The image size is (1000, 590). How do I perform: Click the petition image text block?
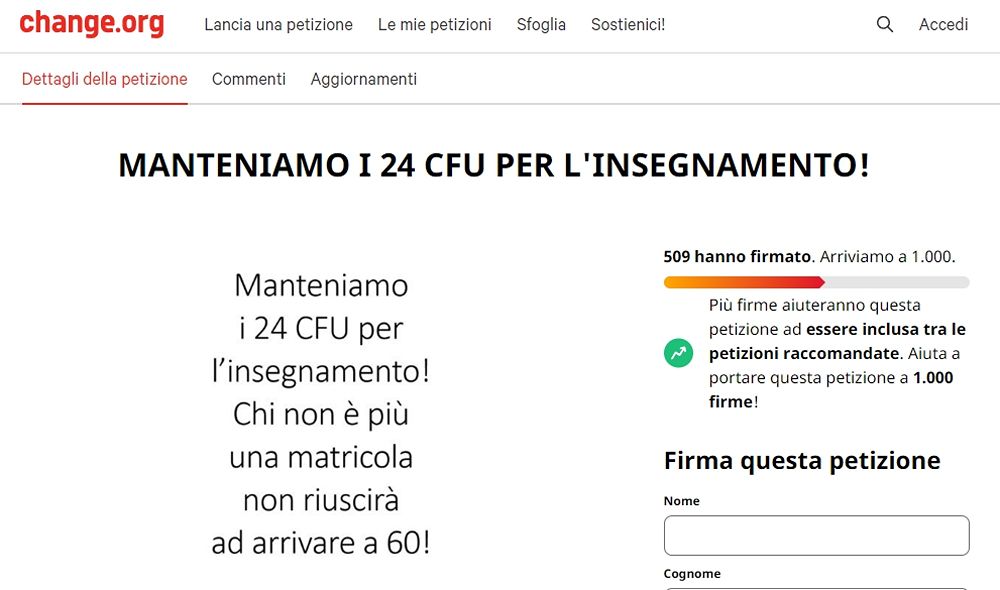[x=321, y=414]
